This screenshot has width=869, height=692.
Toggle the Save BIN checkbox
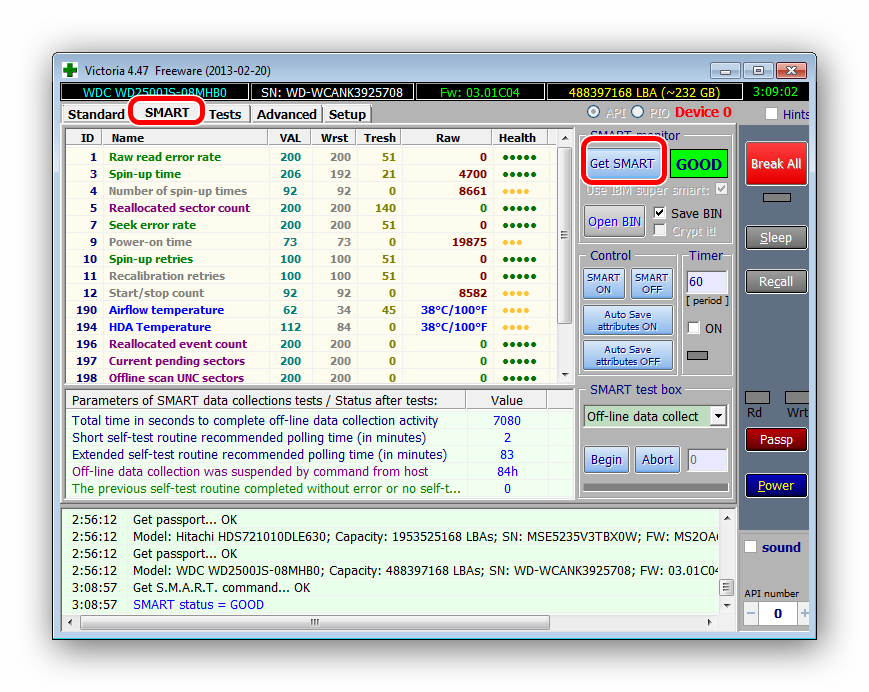pos(660,213)
